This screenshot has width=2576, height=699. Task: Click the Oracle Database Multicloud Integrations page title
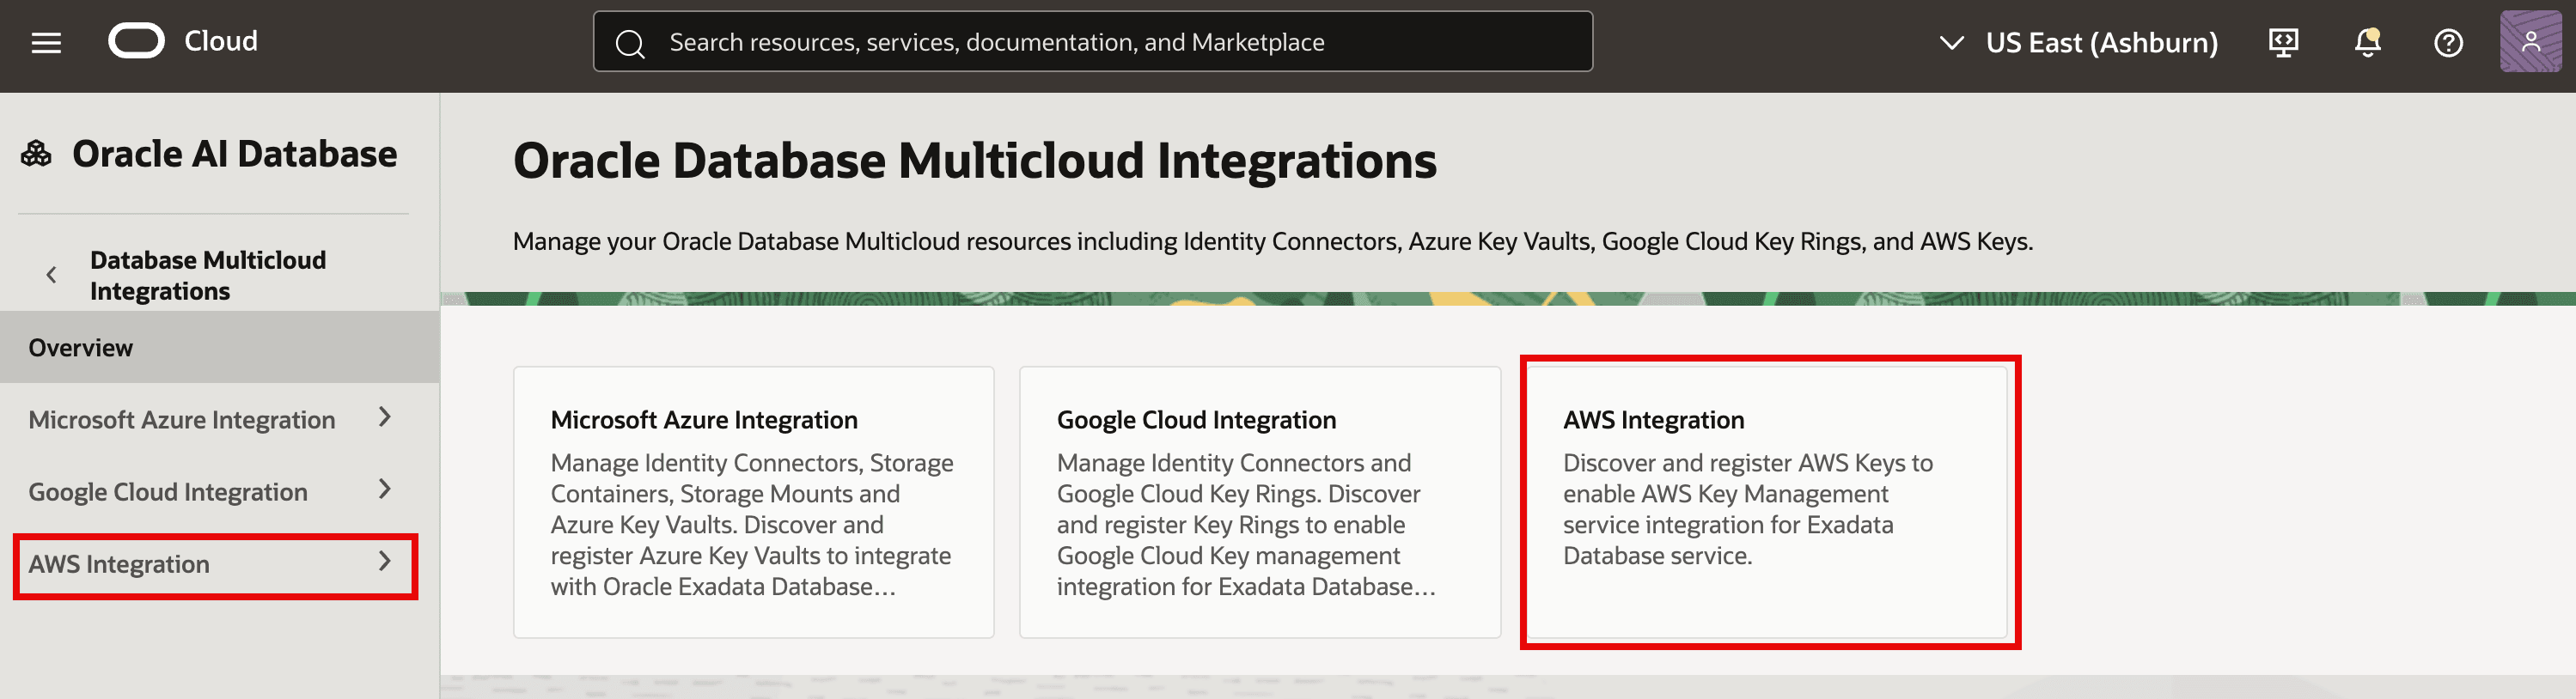coord(974,160)
